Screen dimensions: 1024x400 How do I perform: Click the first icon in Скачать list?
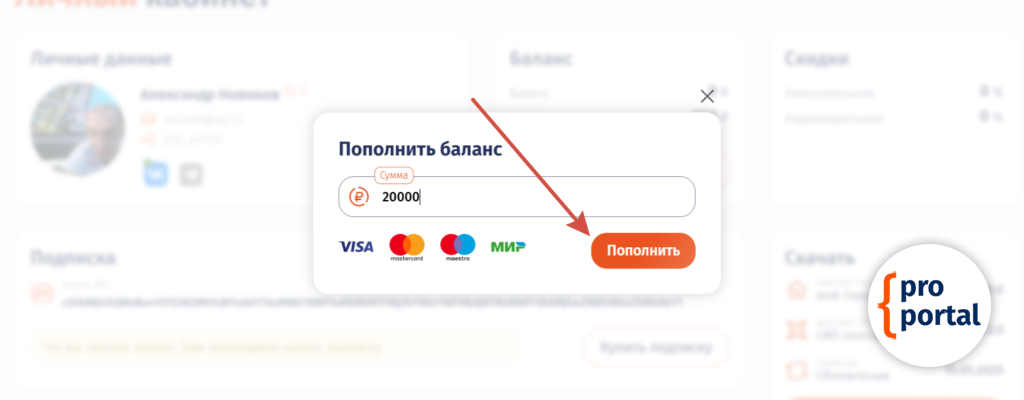797,289
